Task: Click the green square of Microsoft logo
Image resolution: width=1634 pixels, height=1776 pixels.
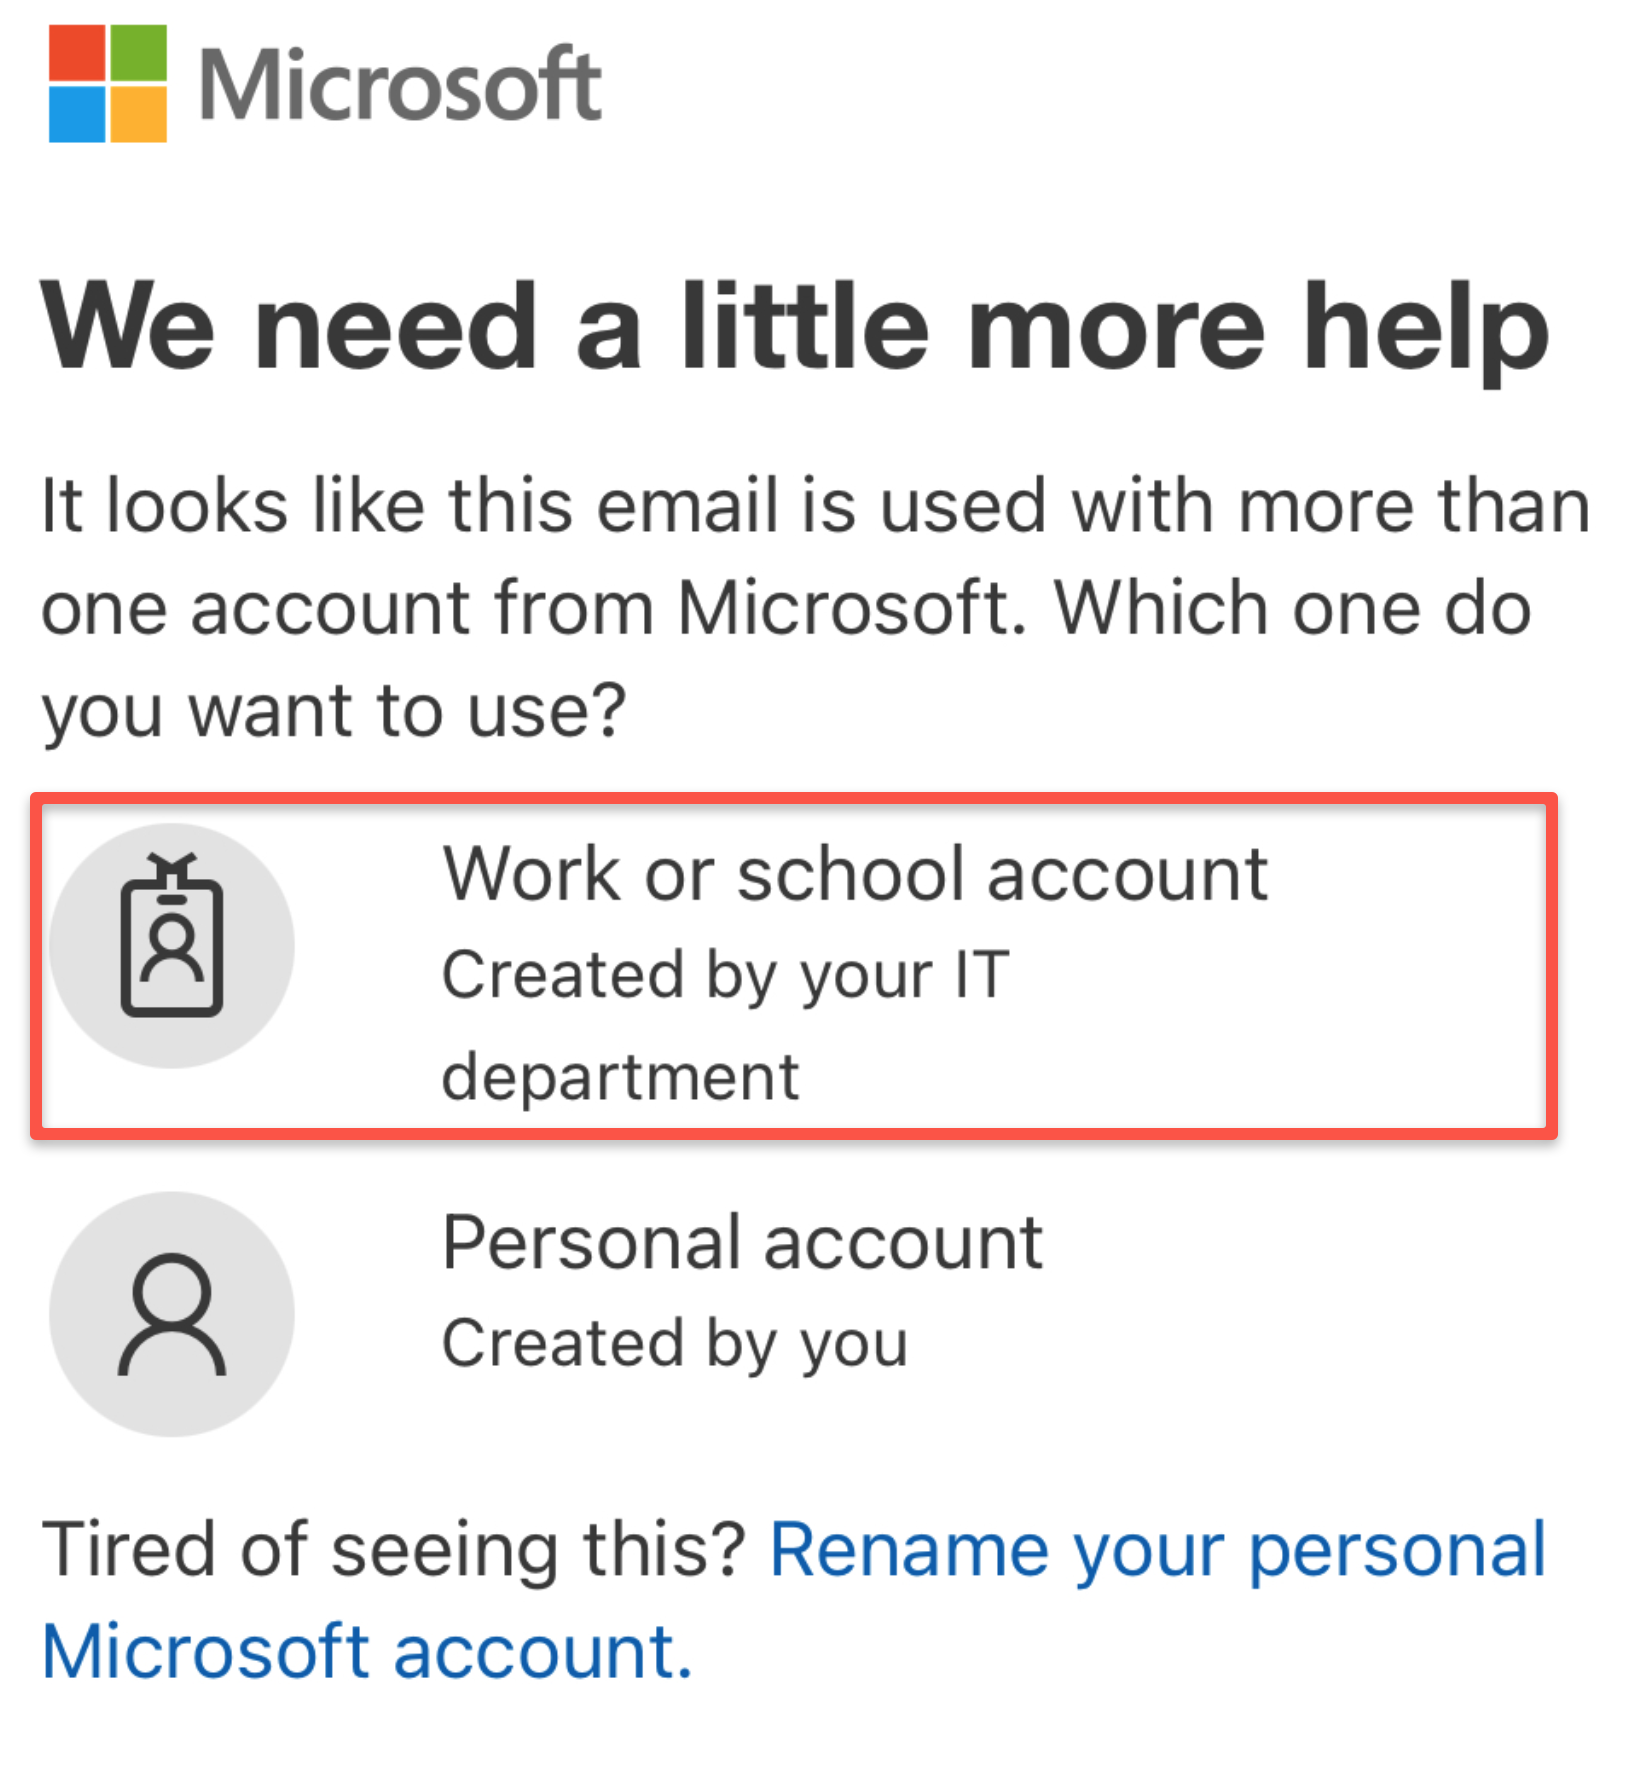Action: point(138,53)
